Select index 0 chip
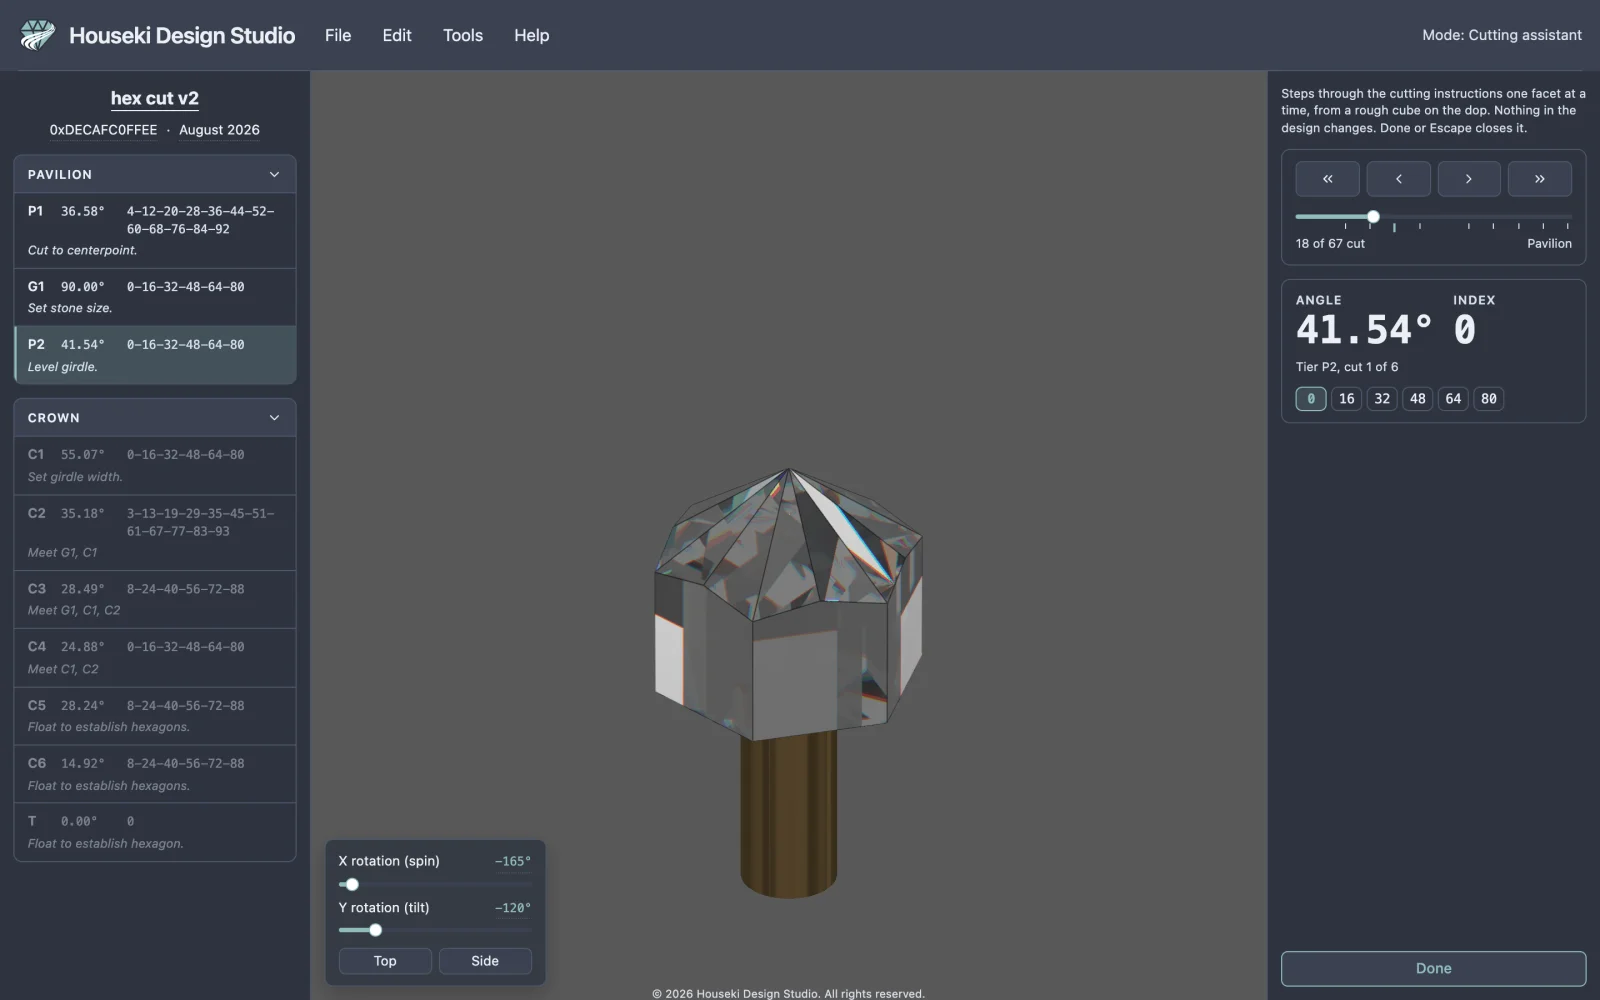 (1311, 399)
